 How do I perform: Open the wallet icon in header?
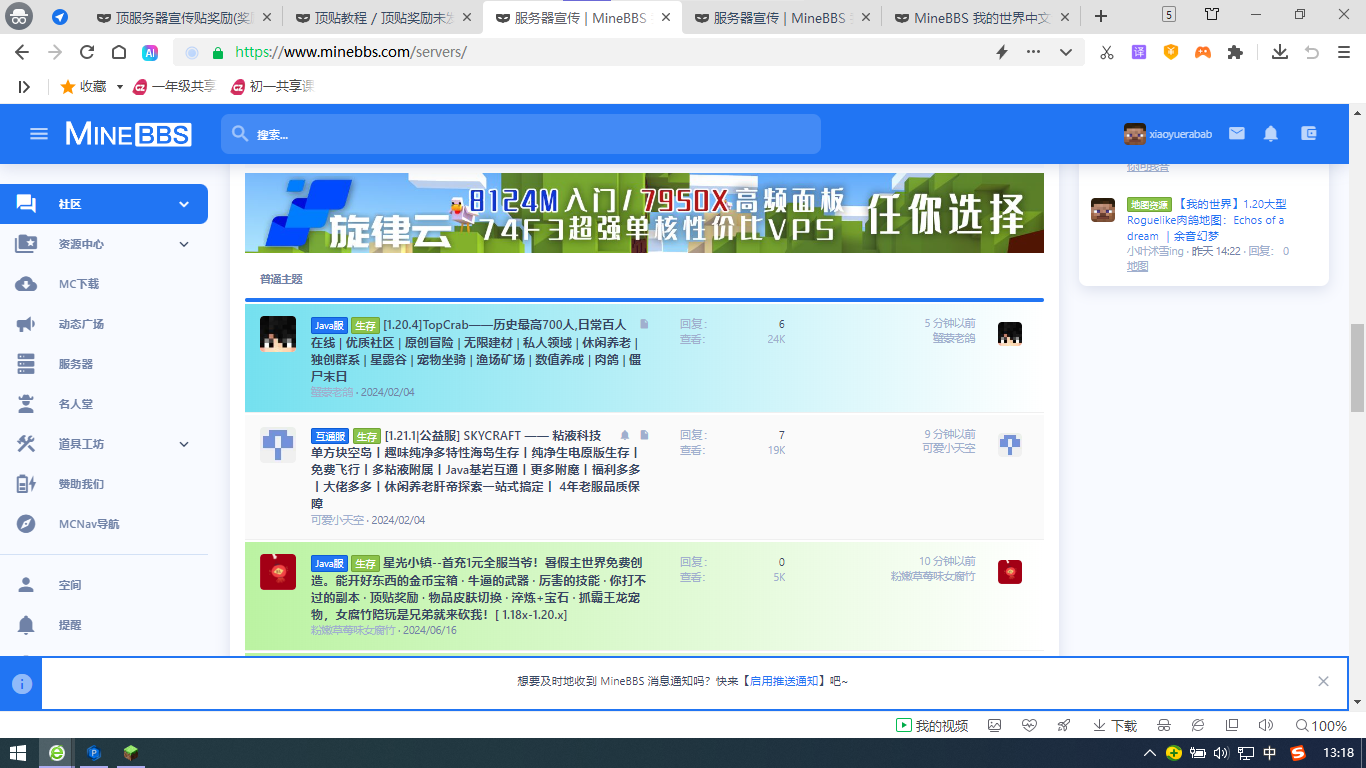[1309, 133]
